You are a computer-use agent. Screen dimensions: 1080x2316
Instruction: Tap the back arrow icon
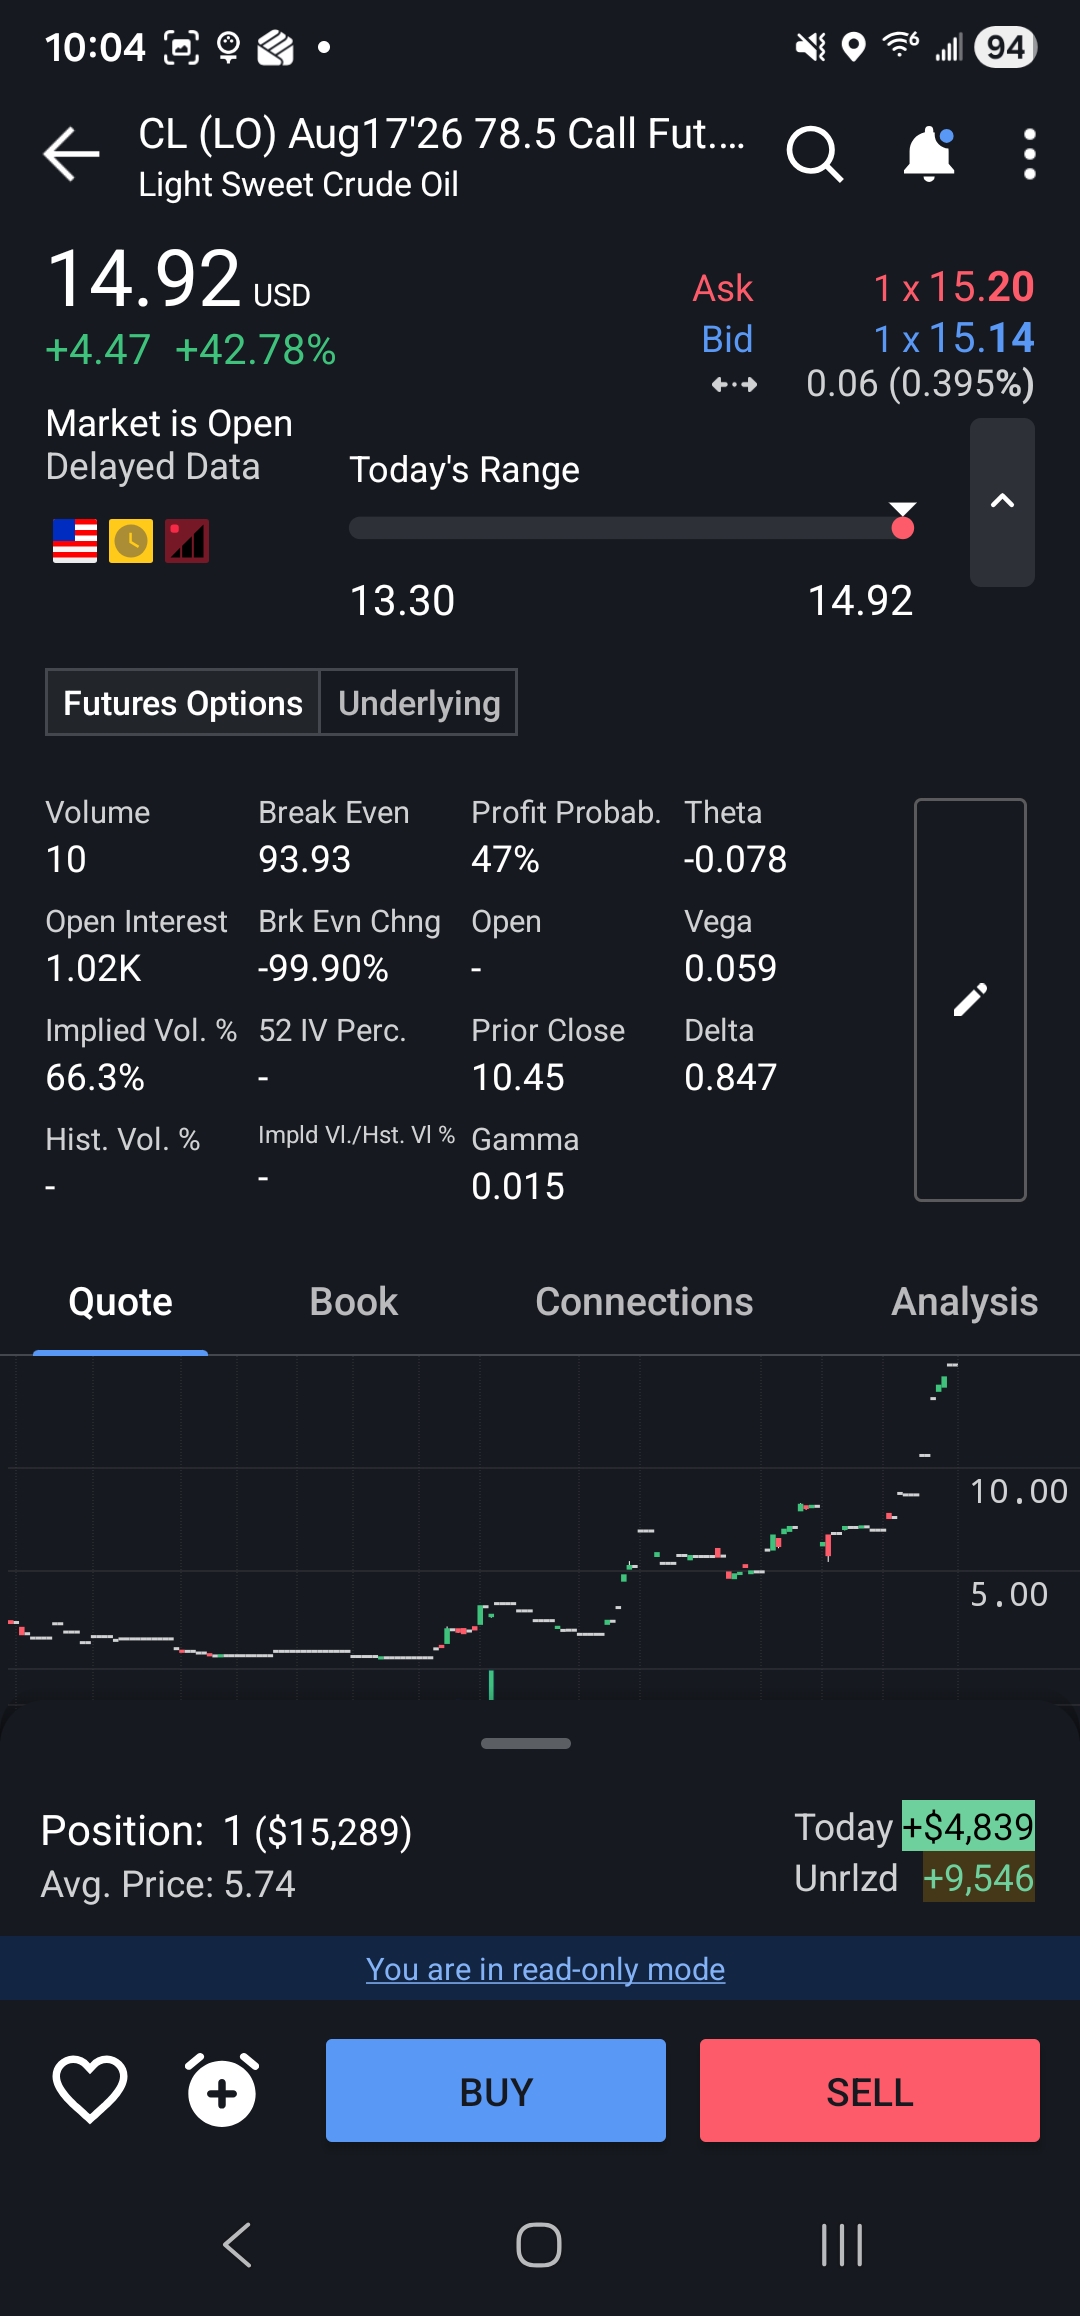71,154
